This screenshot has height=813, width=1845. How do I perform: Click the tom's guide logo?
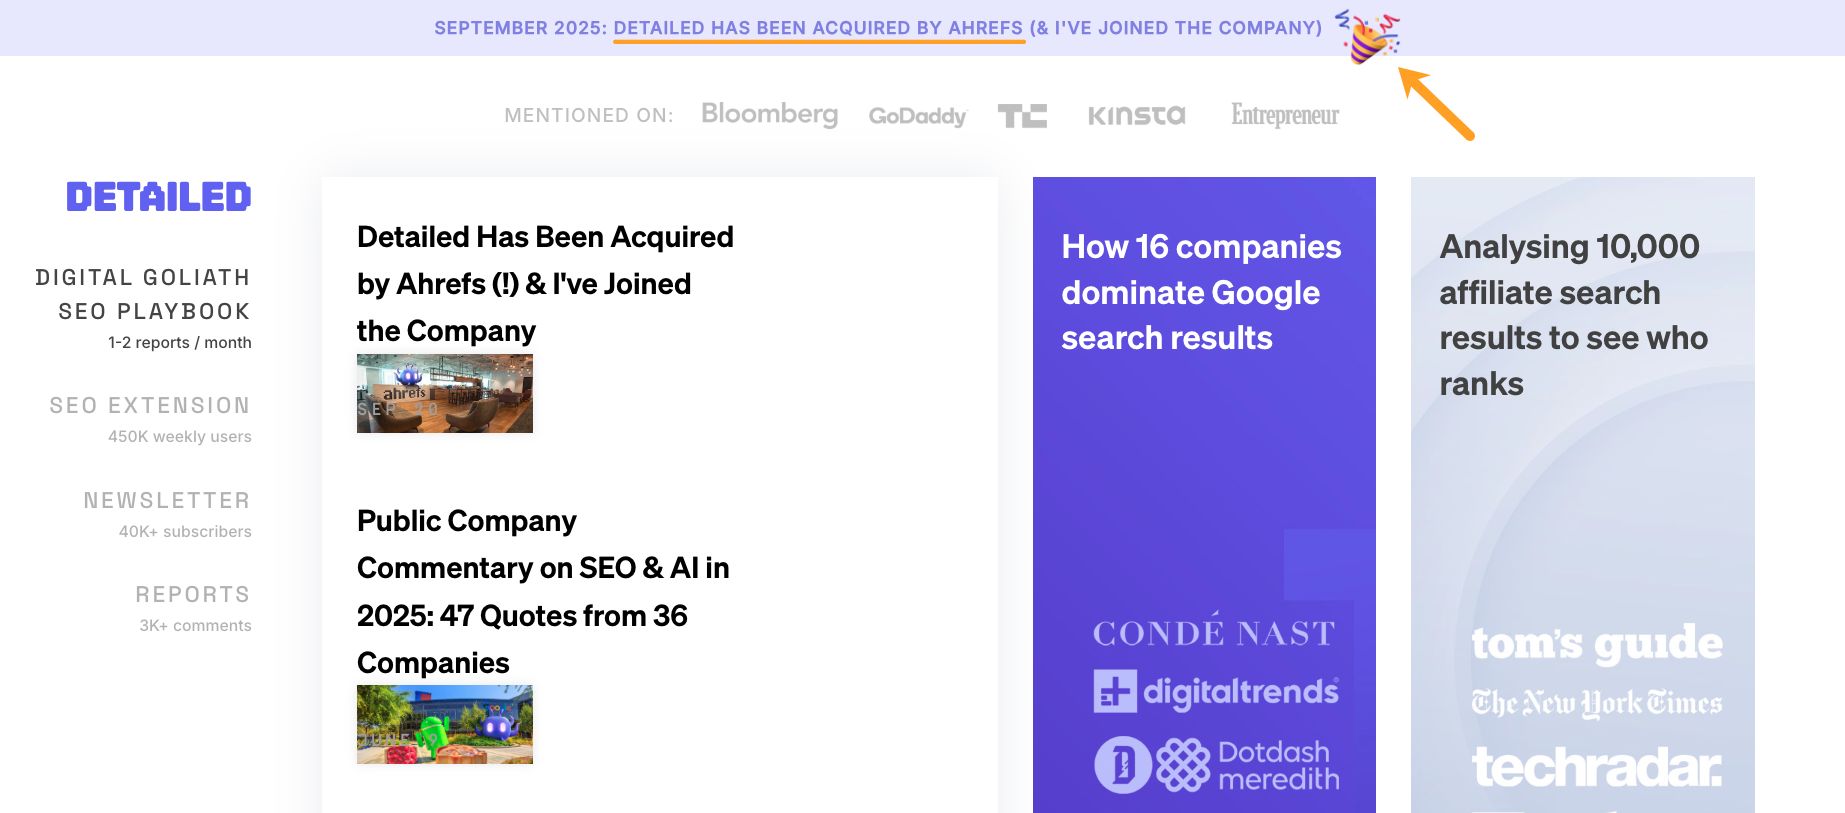(1597, 644)
